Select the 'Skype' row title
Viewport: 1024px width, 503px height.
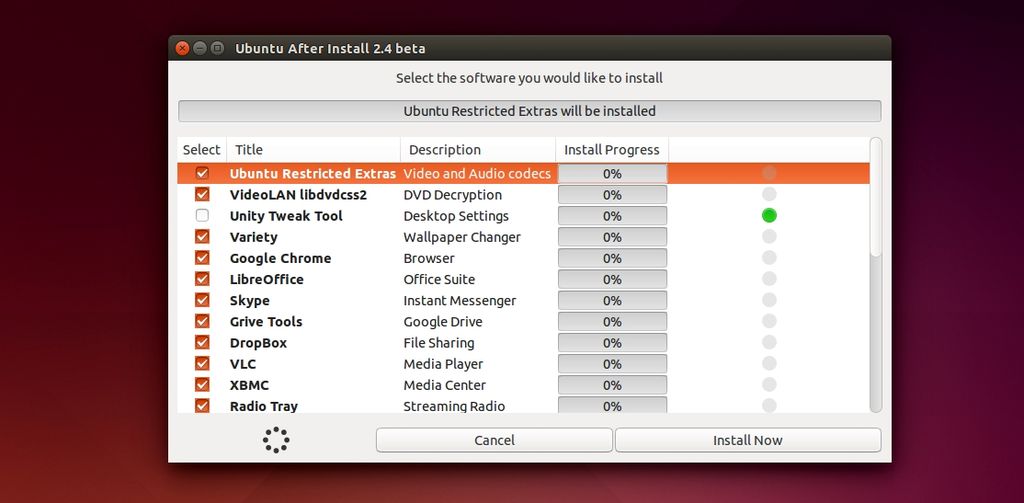click(249, 300)
